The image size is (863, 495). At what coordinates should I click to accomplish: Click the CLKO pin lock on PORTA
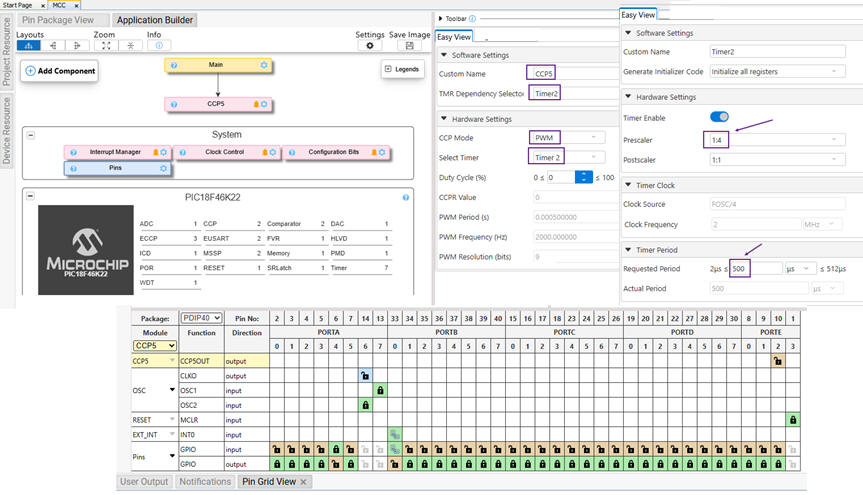pyautogui.click(x=365, y=375)
